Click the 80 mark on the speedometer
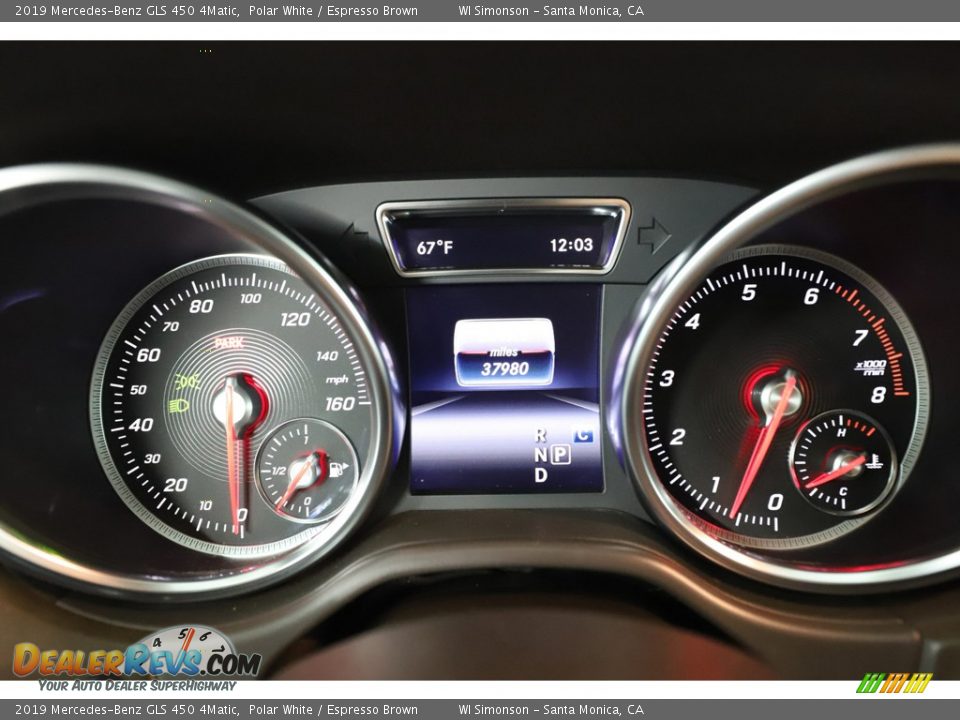The width and height of the screenshot is (960, 720). 201,306
